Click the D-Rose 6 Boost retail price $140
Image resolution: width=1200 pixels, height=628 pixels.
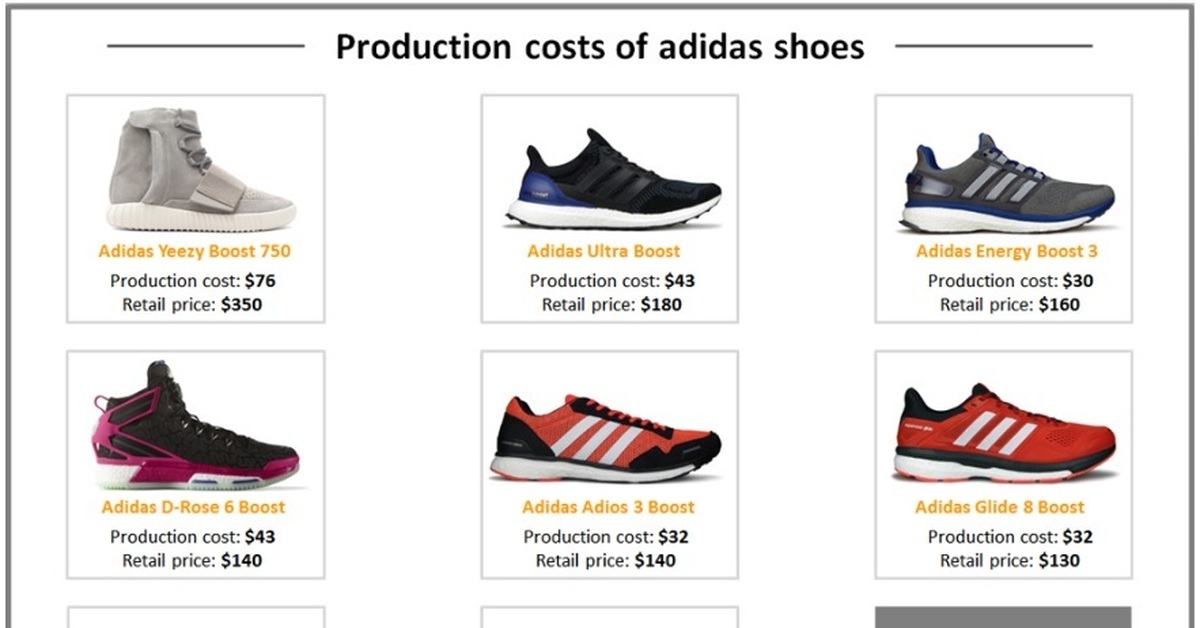pos(241,561)
